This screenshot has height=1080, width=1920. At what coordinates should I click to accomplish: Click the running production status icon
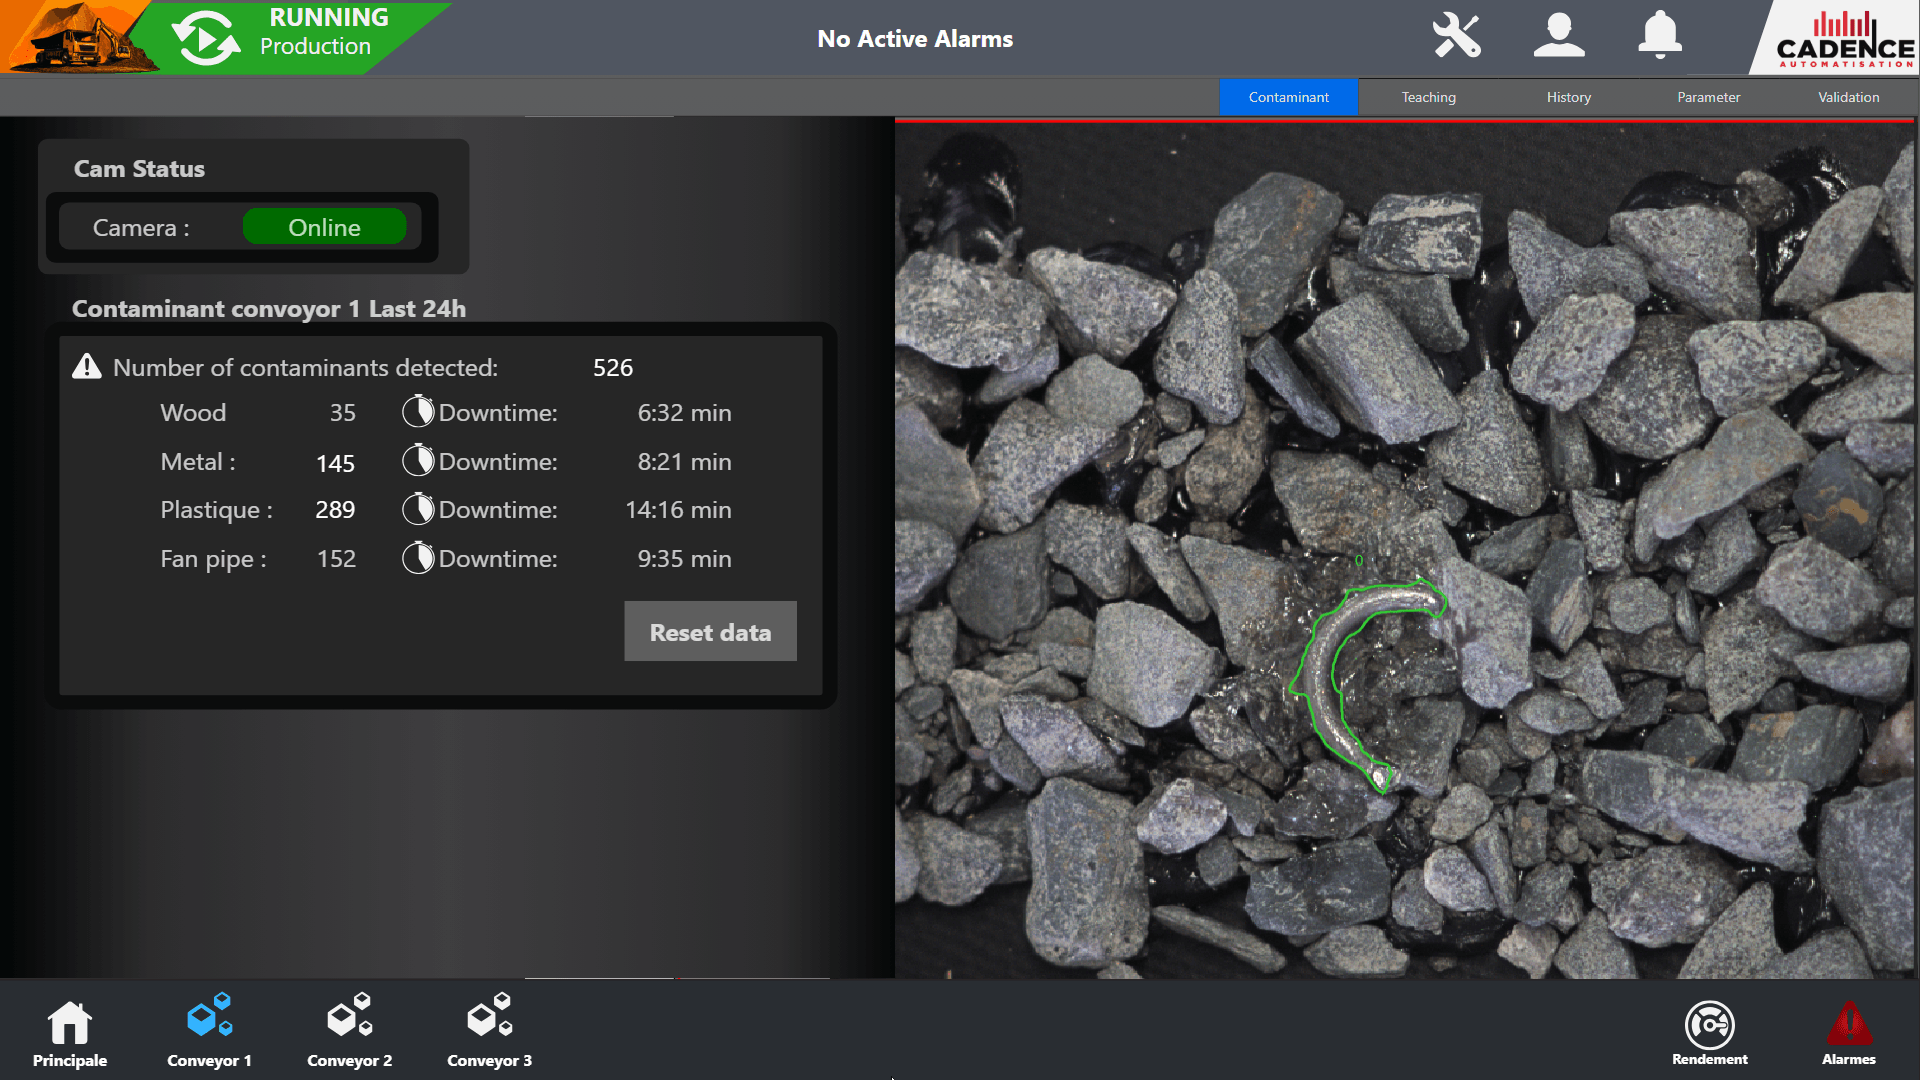pos(205,38)
